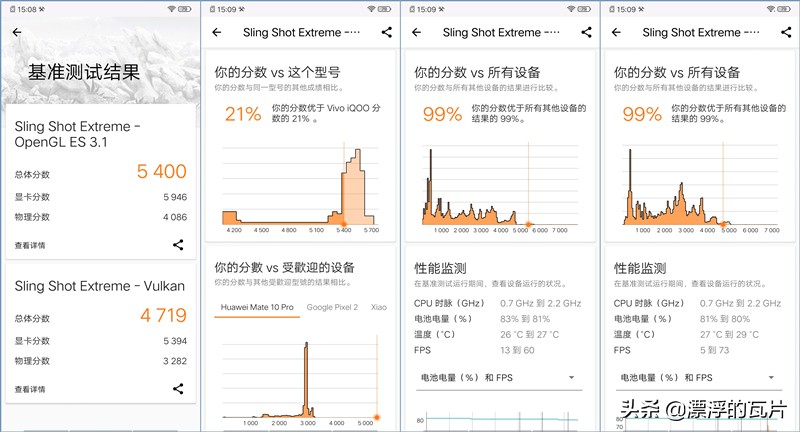Tap the 你的分数 vs 受歡迎的设备 heading
800x432 pixels.
click(x=285, y=267)
